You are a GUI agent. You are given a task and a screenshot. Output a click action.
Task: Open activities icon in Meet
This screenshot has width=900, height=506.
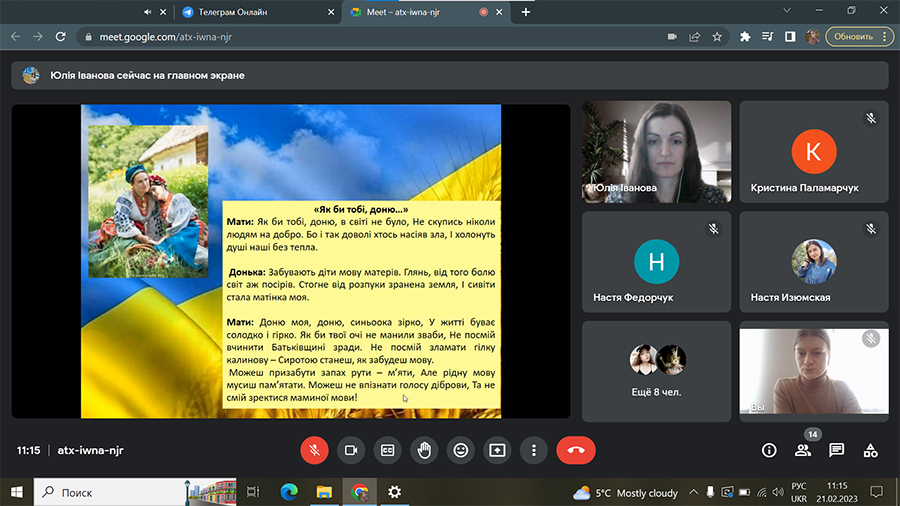click(x=870, y=450)
